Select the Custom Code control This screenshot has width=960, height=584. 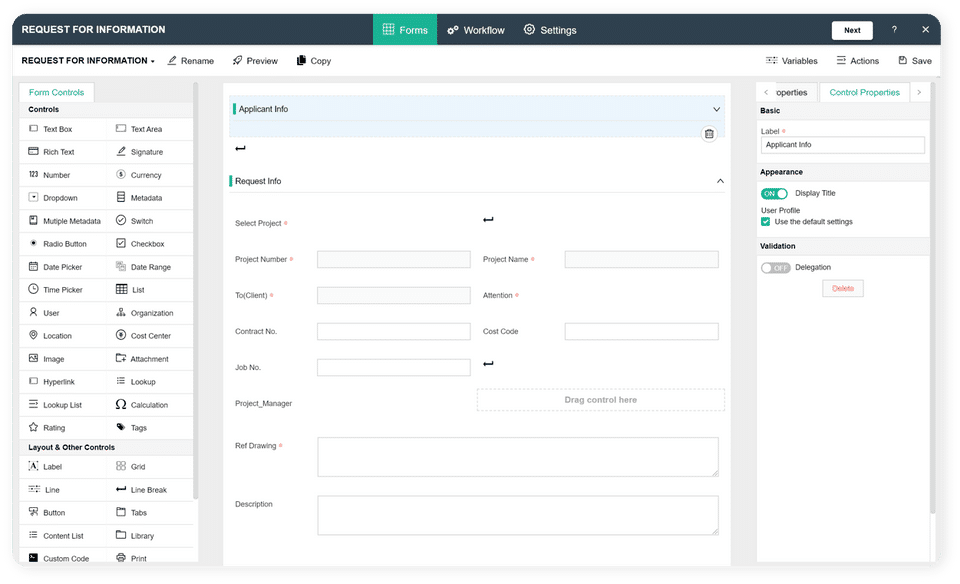click(x=58, y=558)
